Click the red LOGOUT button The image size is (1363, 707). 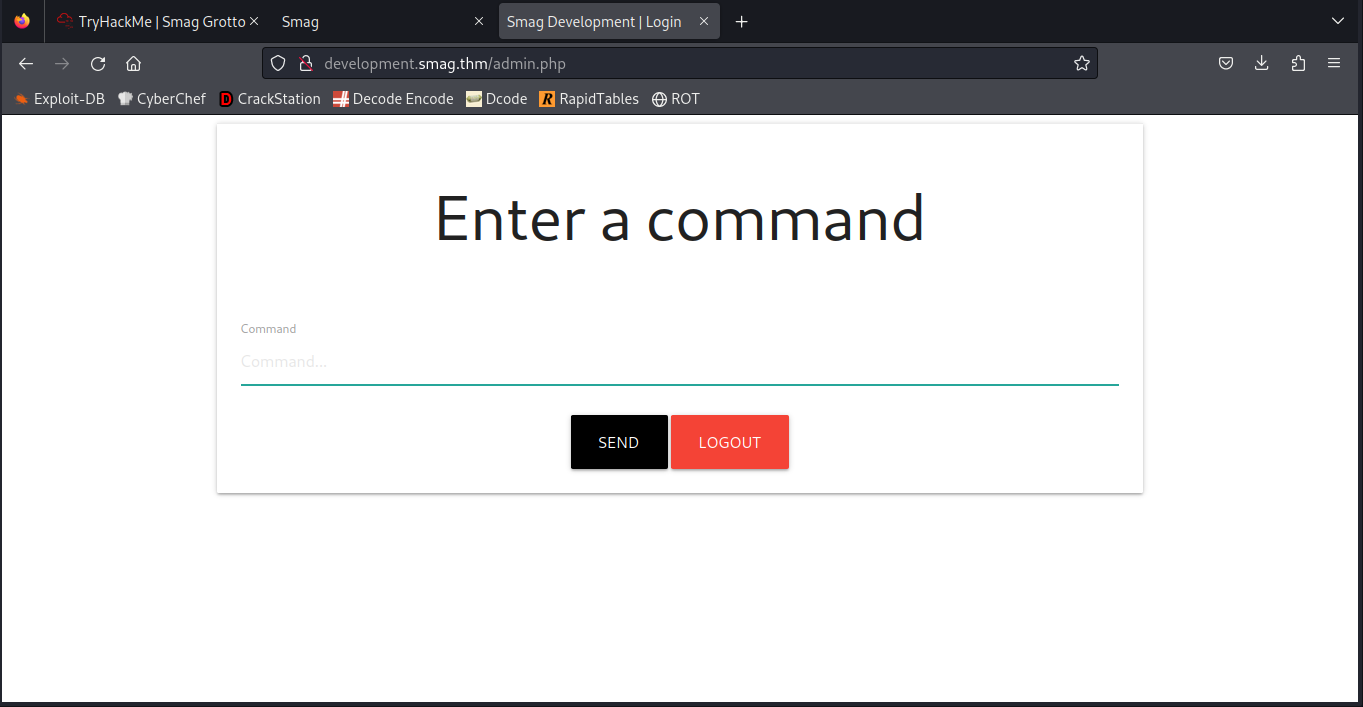[x=729, y=442]
